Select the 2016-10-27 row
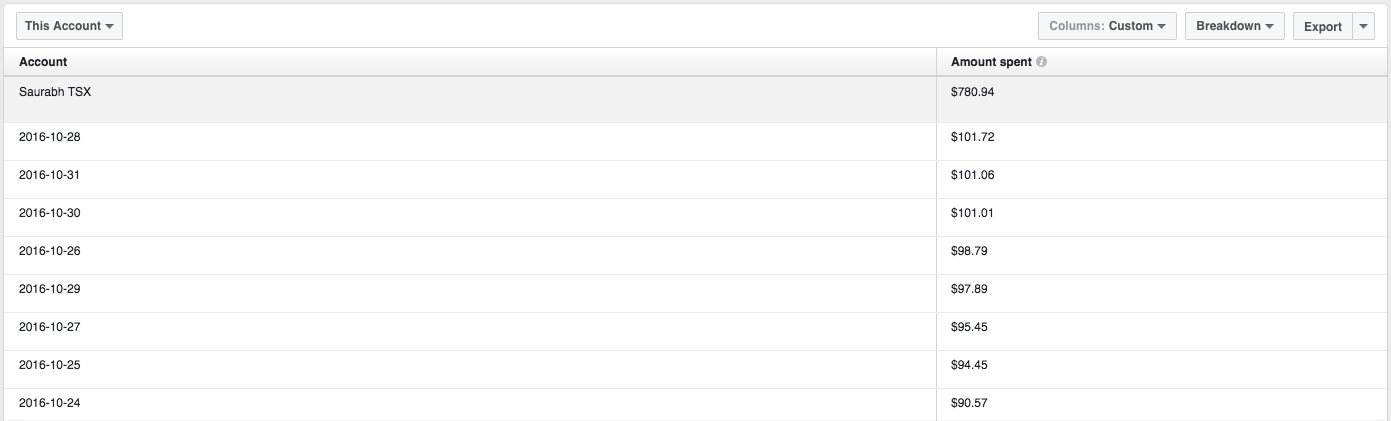 tap(695, 331)
